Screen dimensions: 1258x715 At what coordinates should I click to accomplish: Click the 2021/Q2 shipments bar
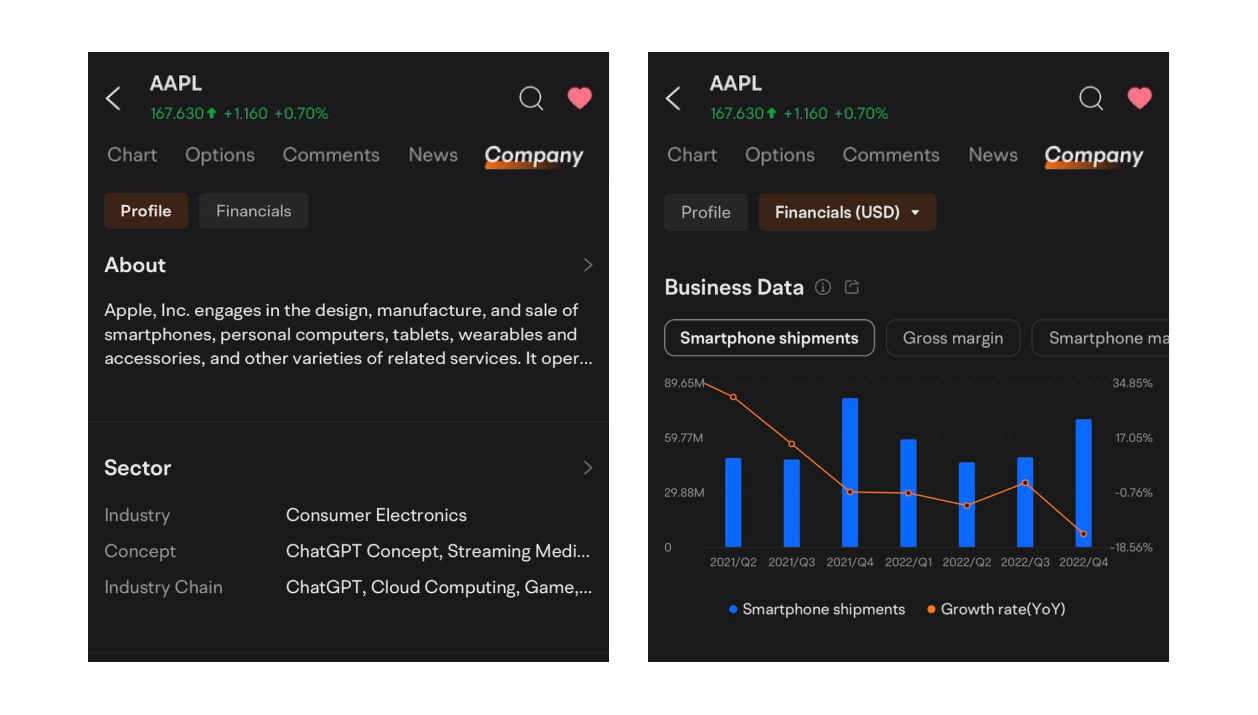point(733,502)
